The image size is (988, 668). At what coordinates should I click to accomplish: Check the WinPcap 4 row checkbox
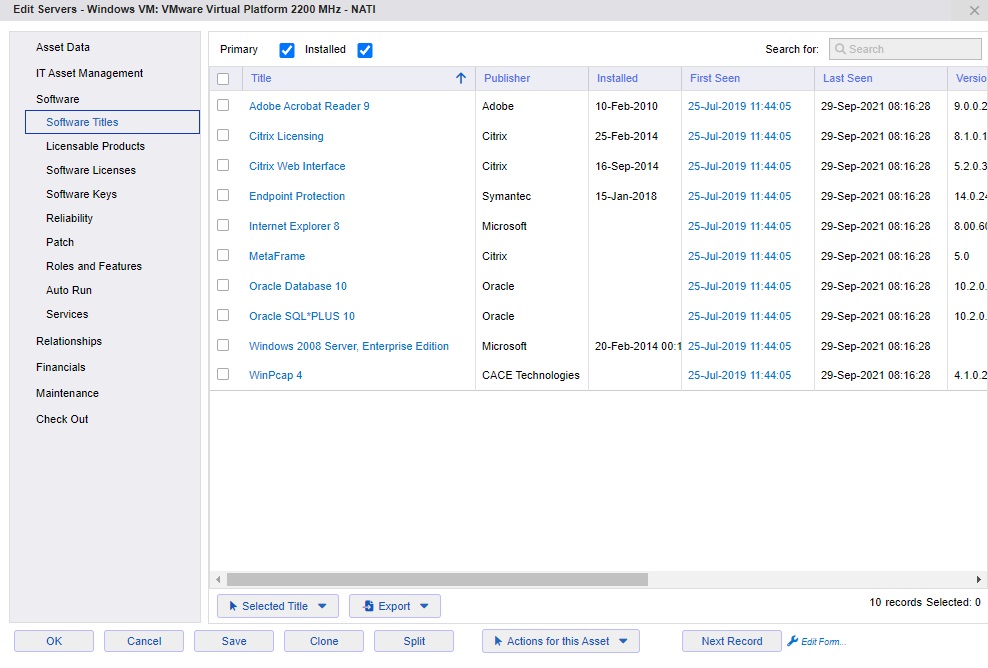coord(223,374)
